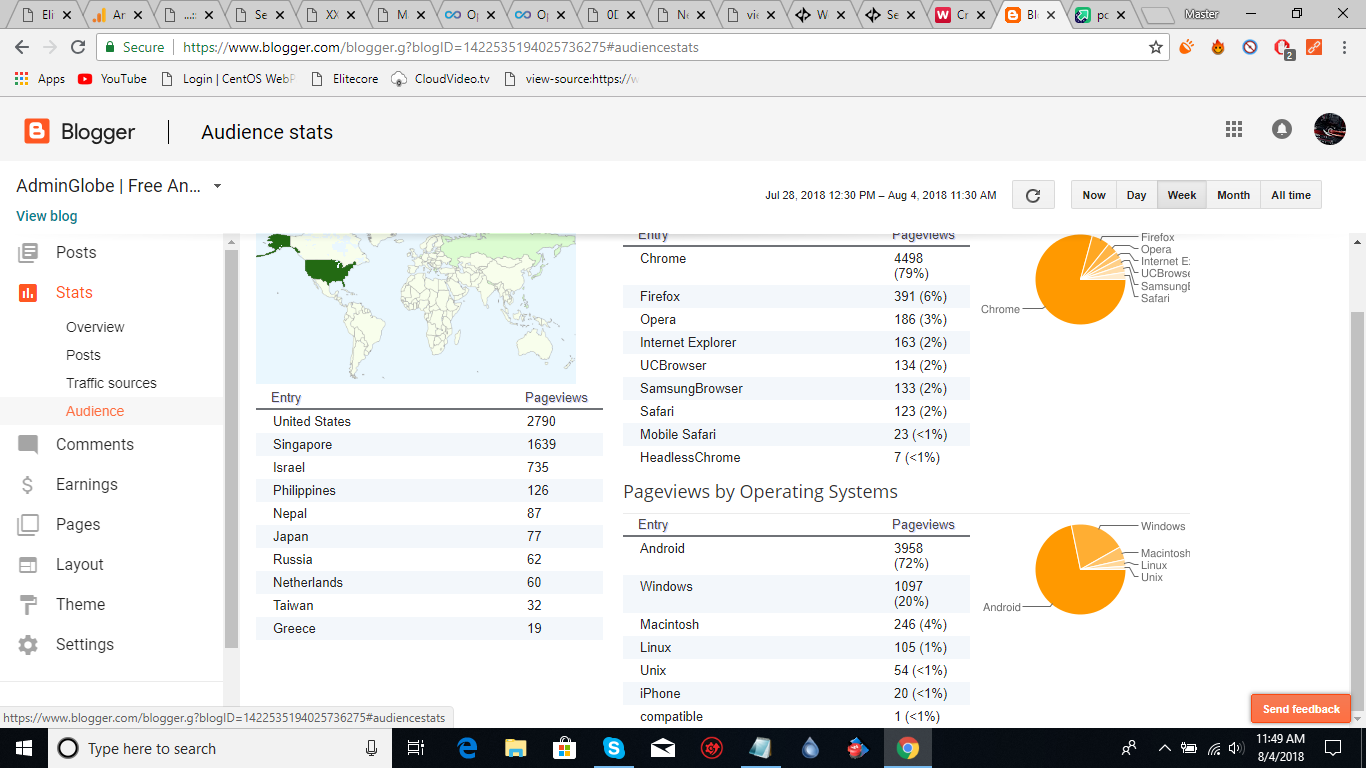Viewport: 1366px width, 768px height.
Task: Click the United States country row
Action: (x=429, y=421)
